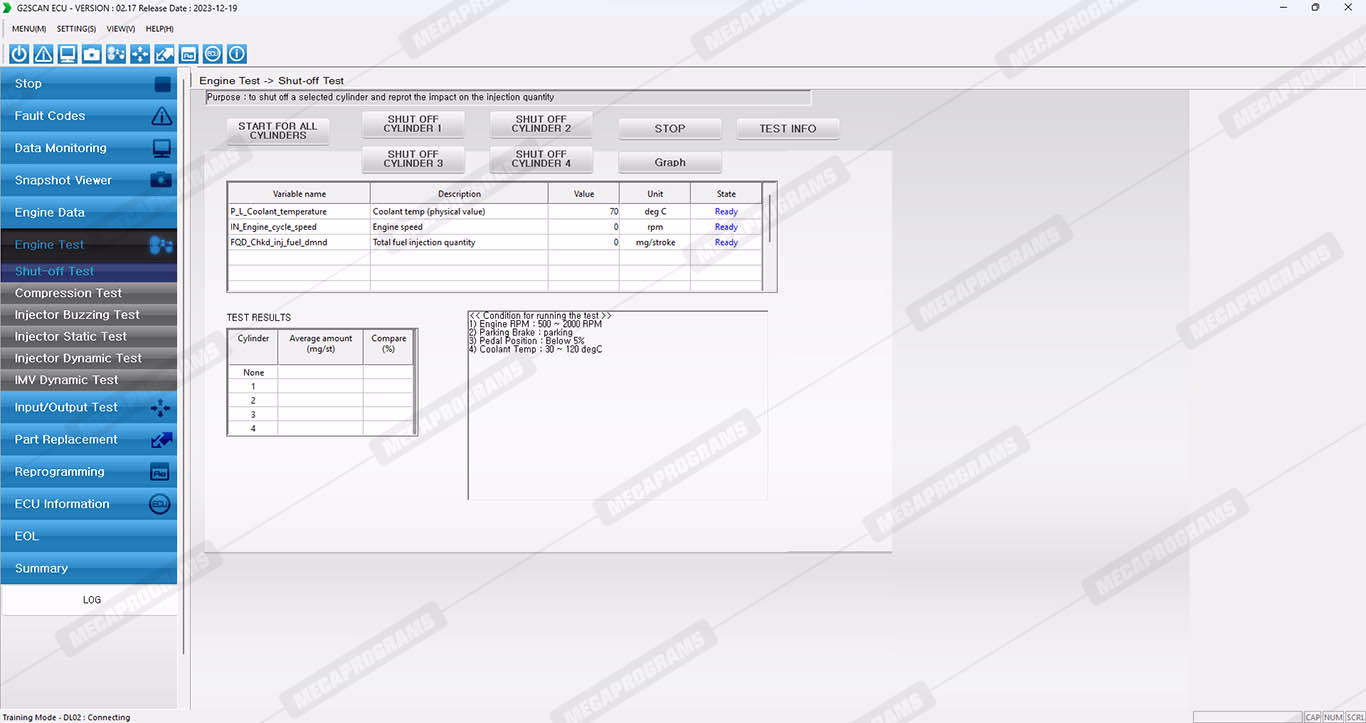This screenshot has width=1366, height=723.
Task: Click START FOR ALL CYLINDERS
Action: tap(278, 131)
